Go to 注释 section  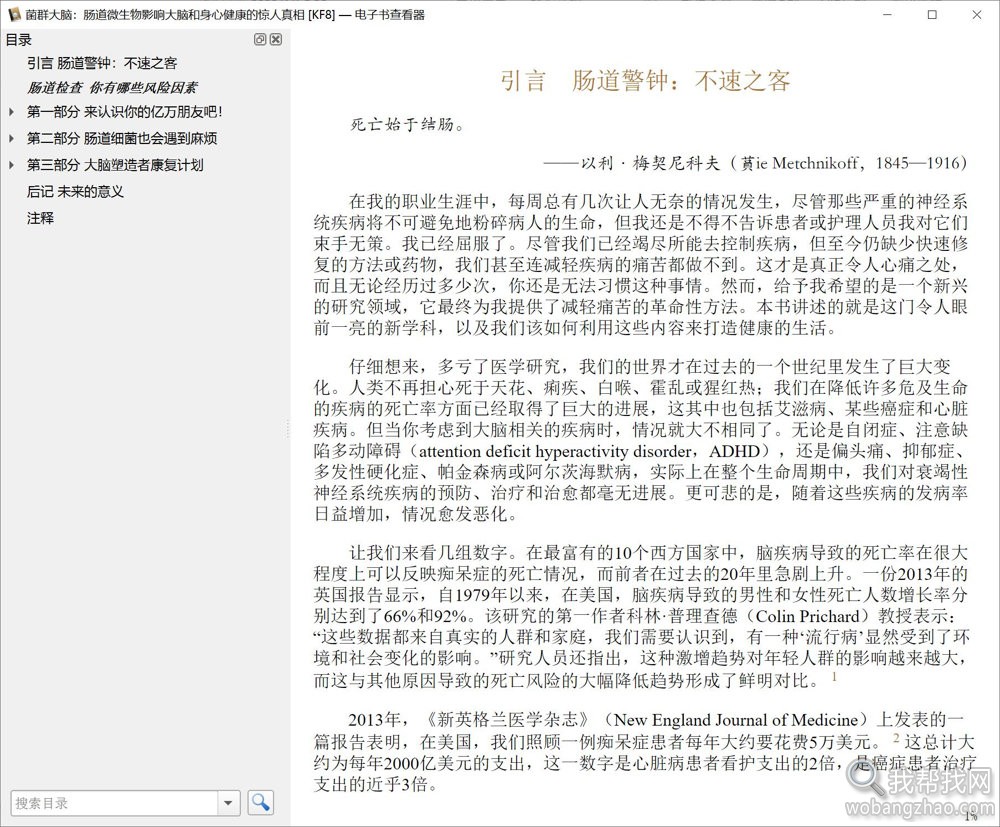40,219
